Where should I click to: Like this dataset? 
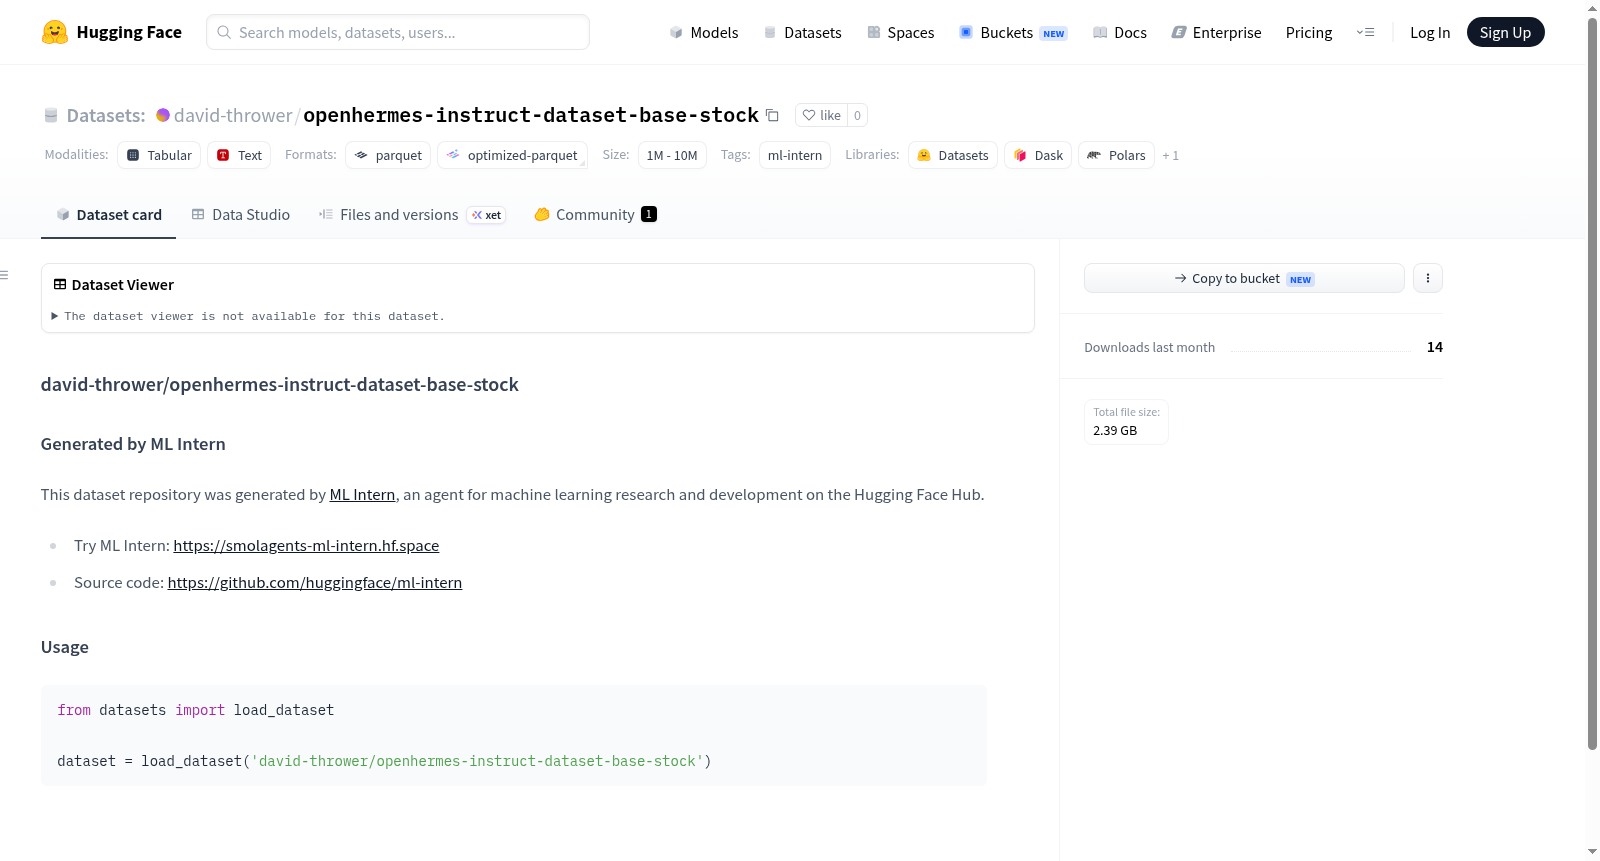[822, 115]
